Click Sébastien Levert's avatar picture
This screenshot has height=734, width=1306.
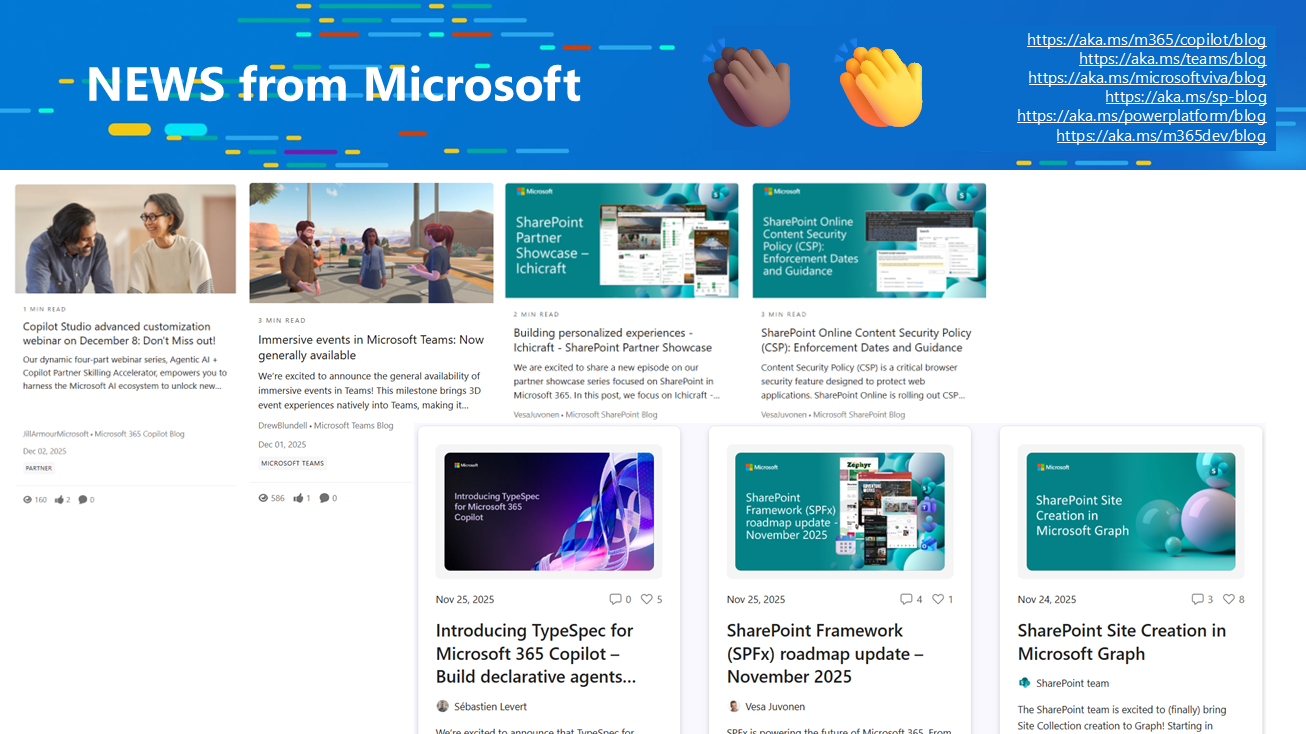442,706
